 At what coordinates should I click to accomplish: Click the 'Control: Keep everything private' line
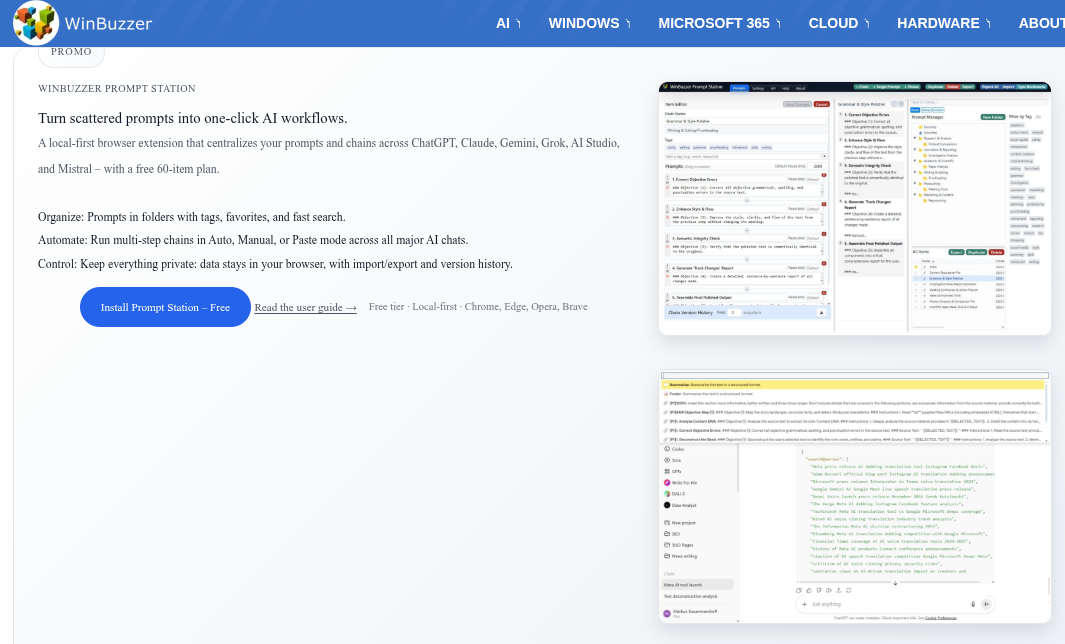tap(275, 264)
